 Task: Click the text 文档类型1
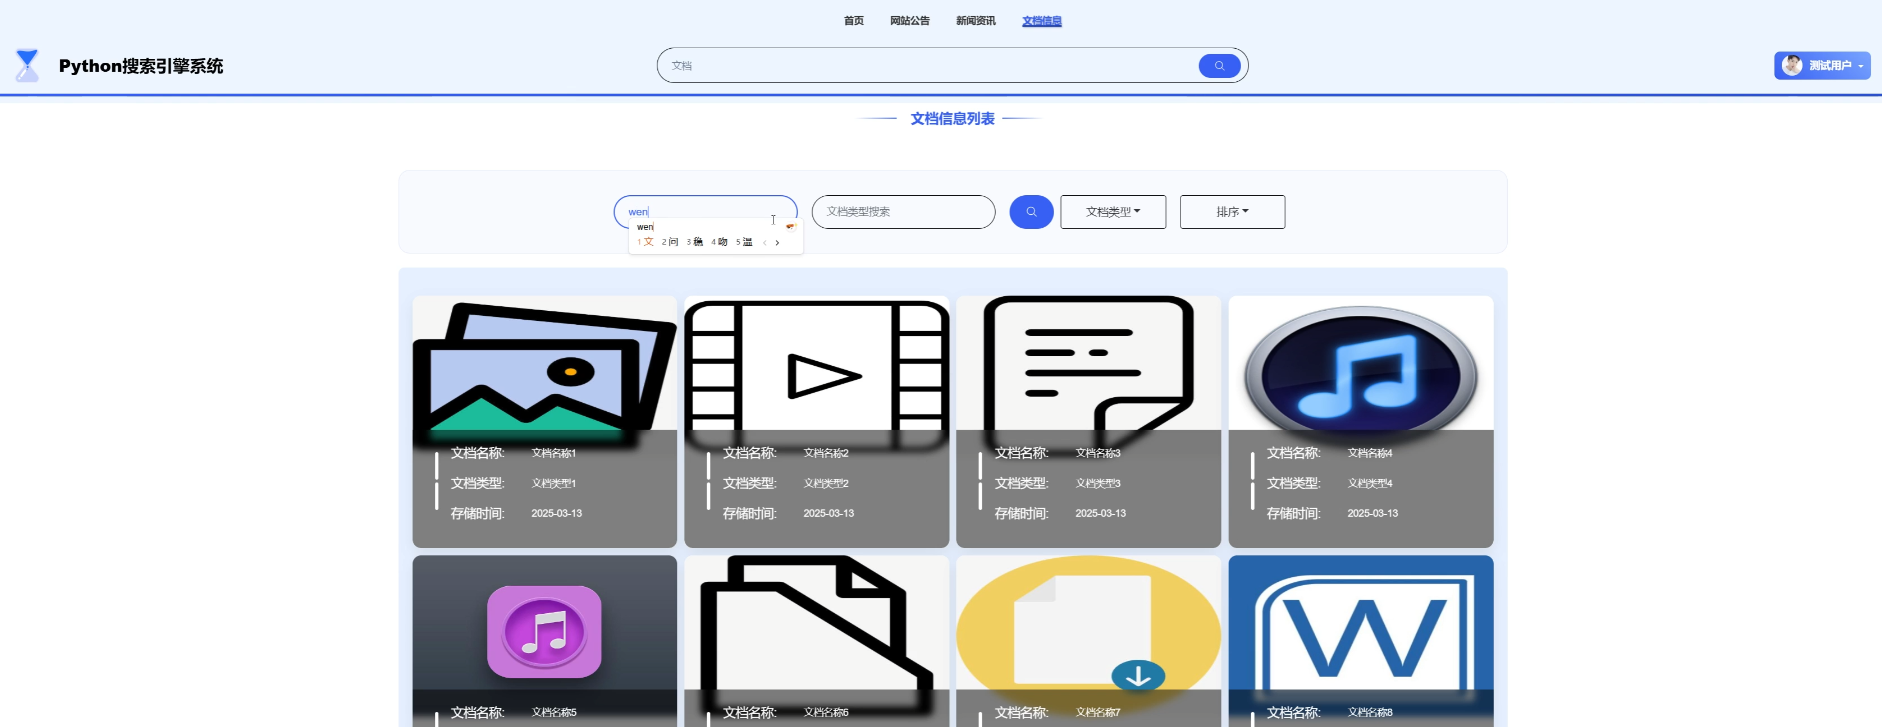click(x=554, y=484)
